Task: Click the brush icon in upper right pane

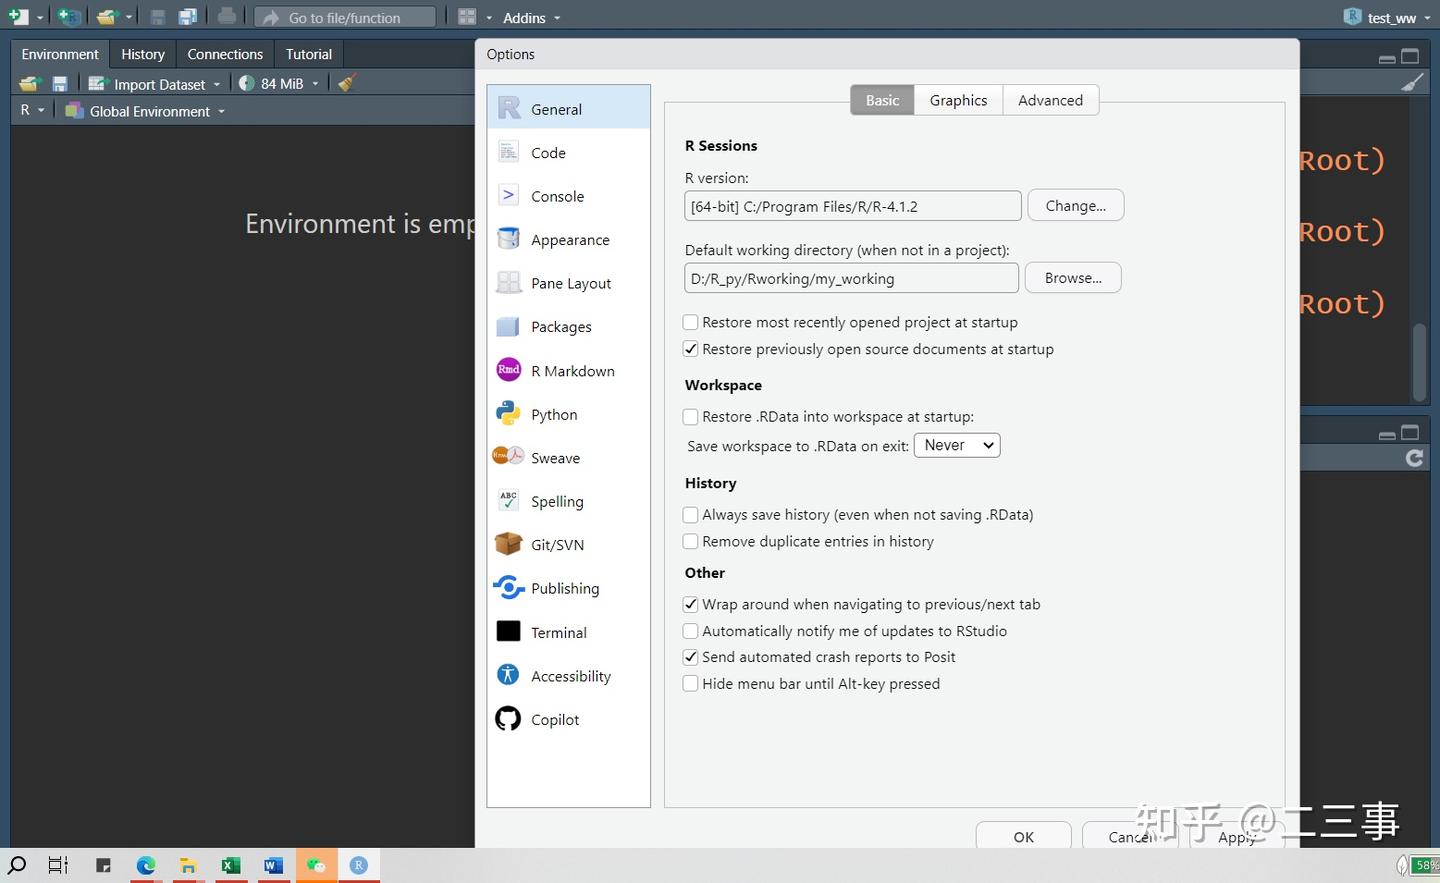Action: [x=1412, y=83]
